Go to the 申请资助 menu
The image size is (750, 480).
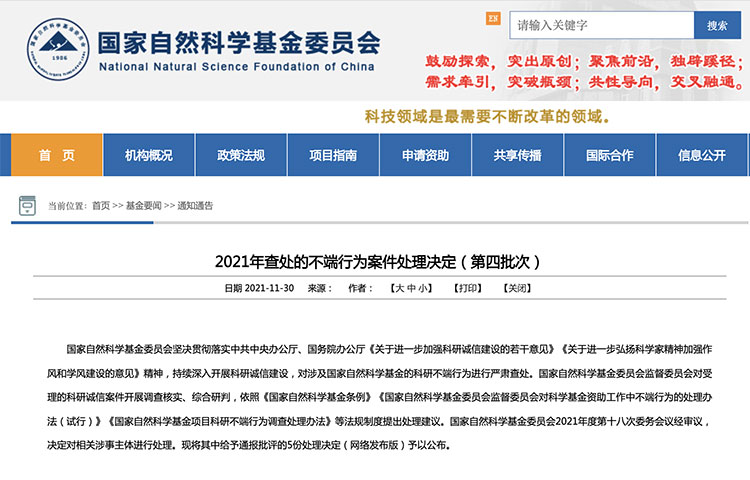(x=425, y=155)
